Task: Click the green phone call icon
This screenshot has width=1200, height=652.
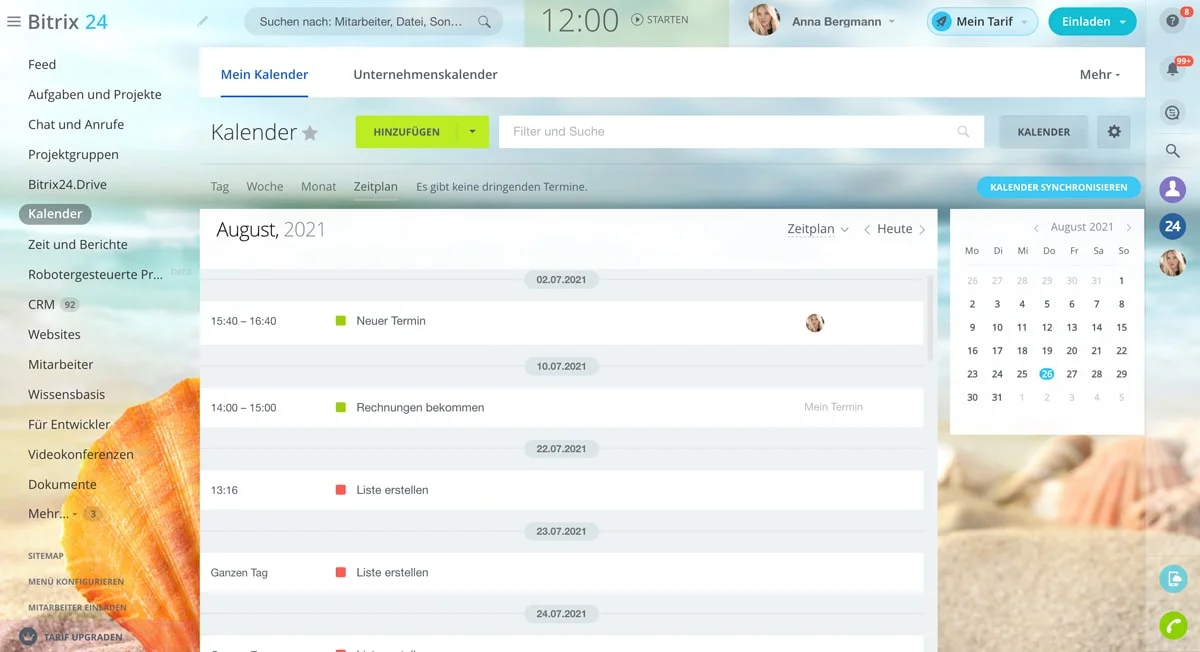Action: tap(1173, 626)
